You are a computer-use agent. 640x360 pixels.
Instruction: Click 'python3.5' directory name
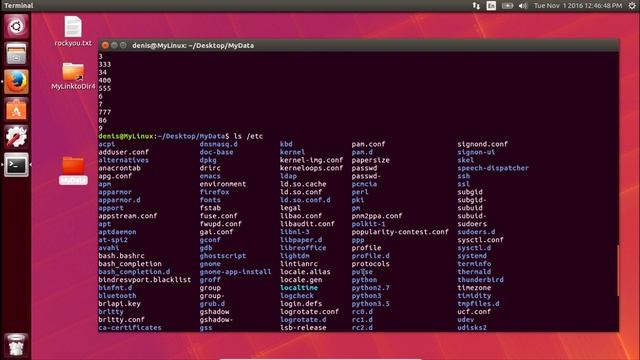[x=371, y=304]
